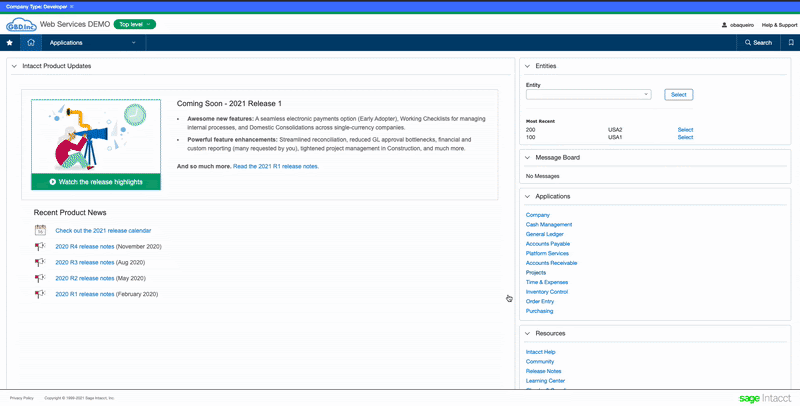Open Projects application
Viewport: 800px width, 406px height.
[536, 272]
